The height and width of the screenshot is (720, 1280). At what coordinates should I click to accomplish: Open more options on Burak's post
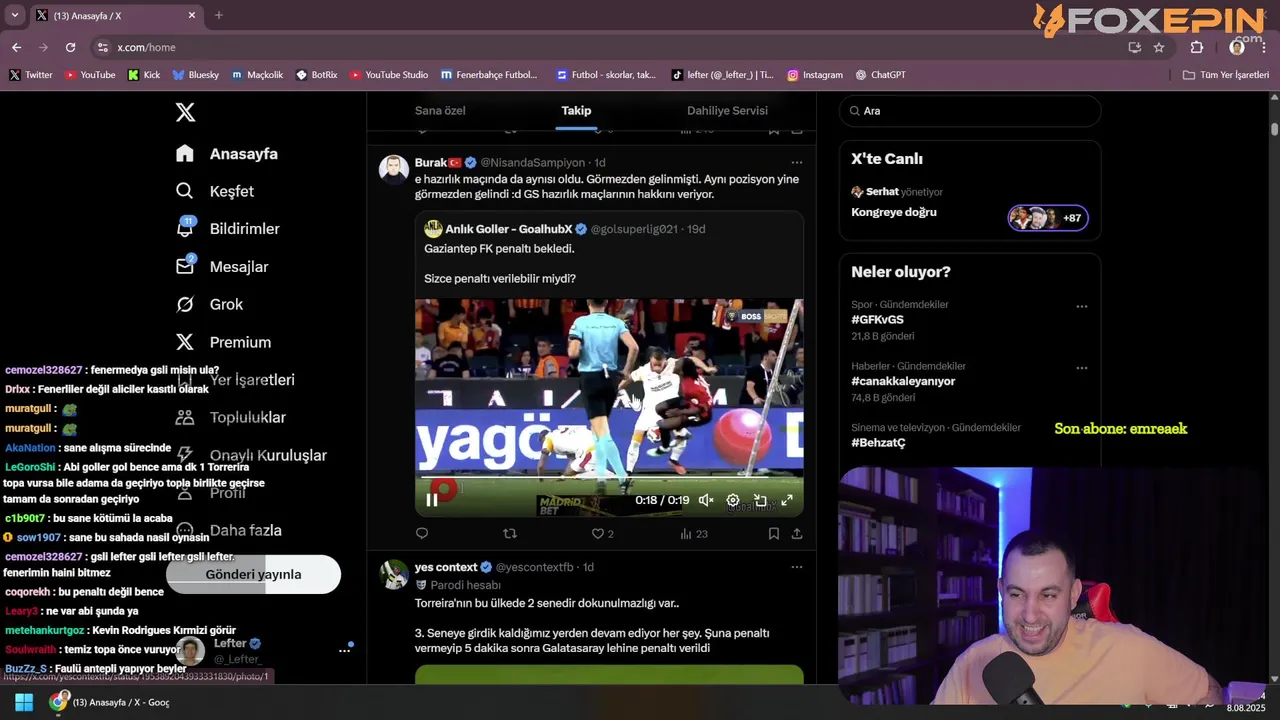click(797, 162)
